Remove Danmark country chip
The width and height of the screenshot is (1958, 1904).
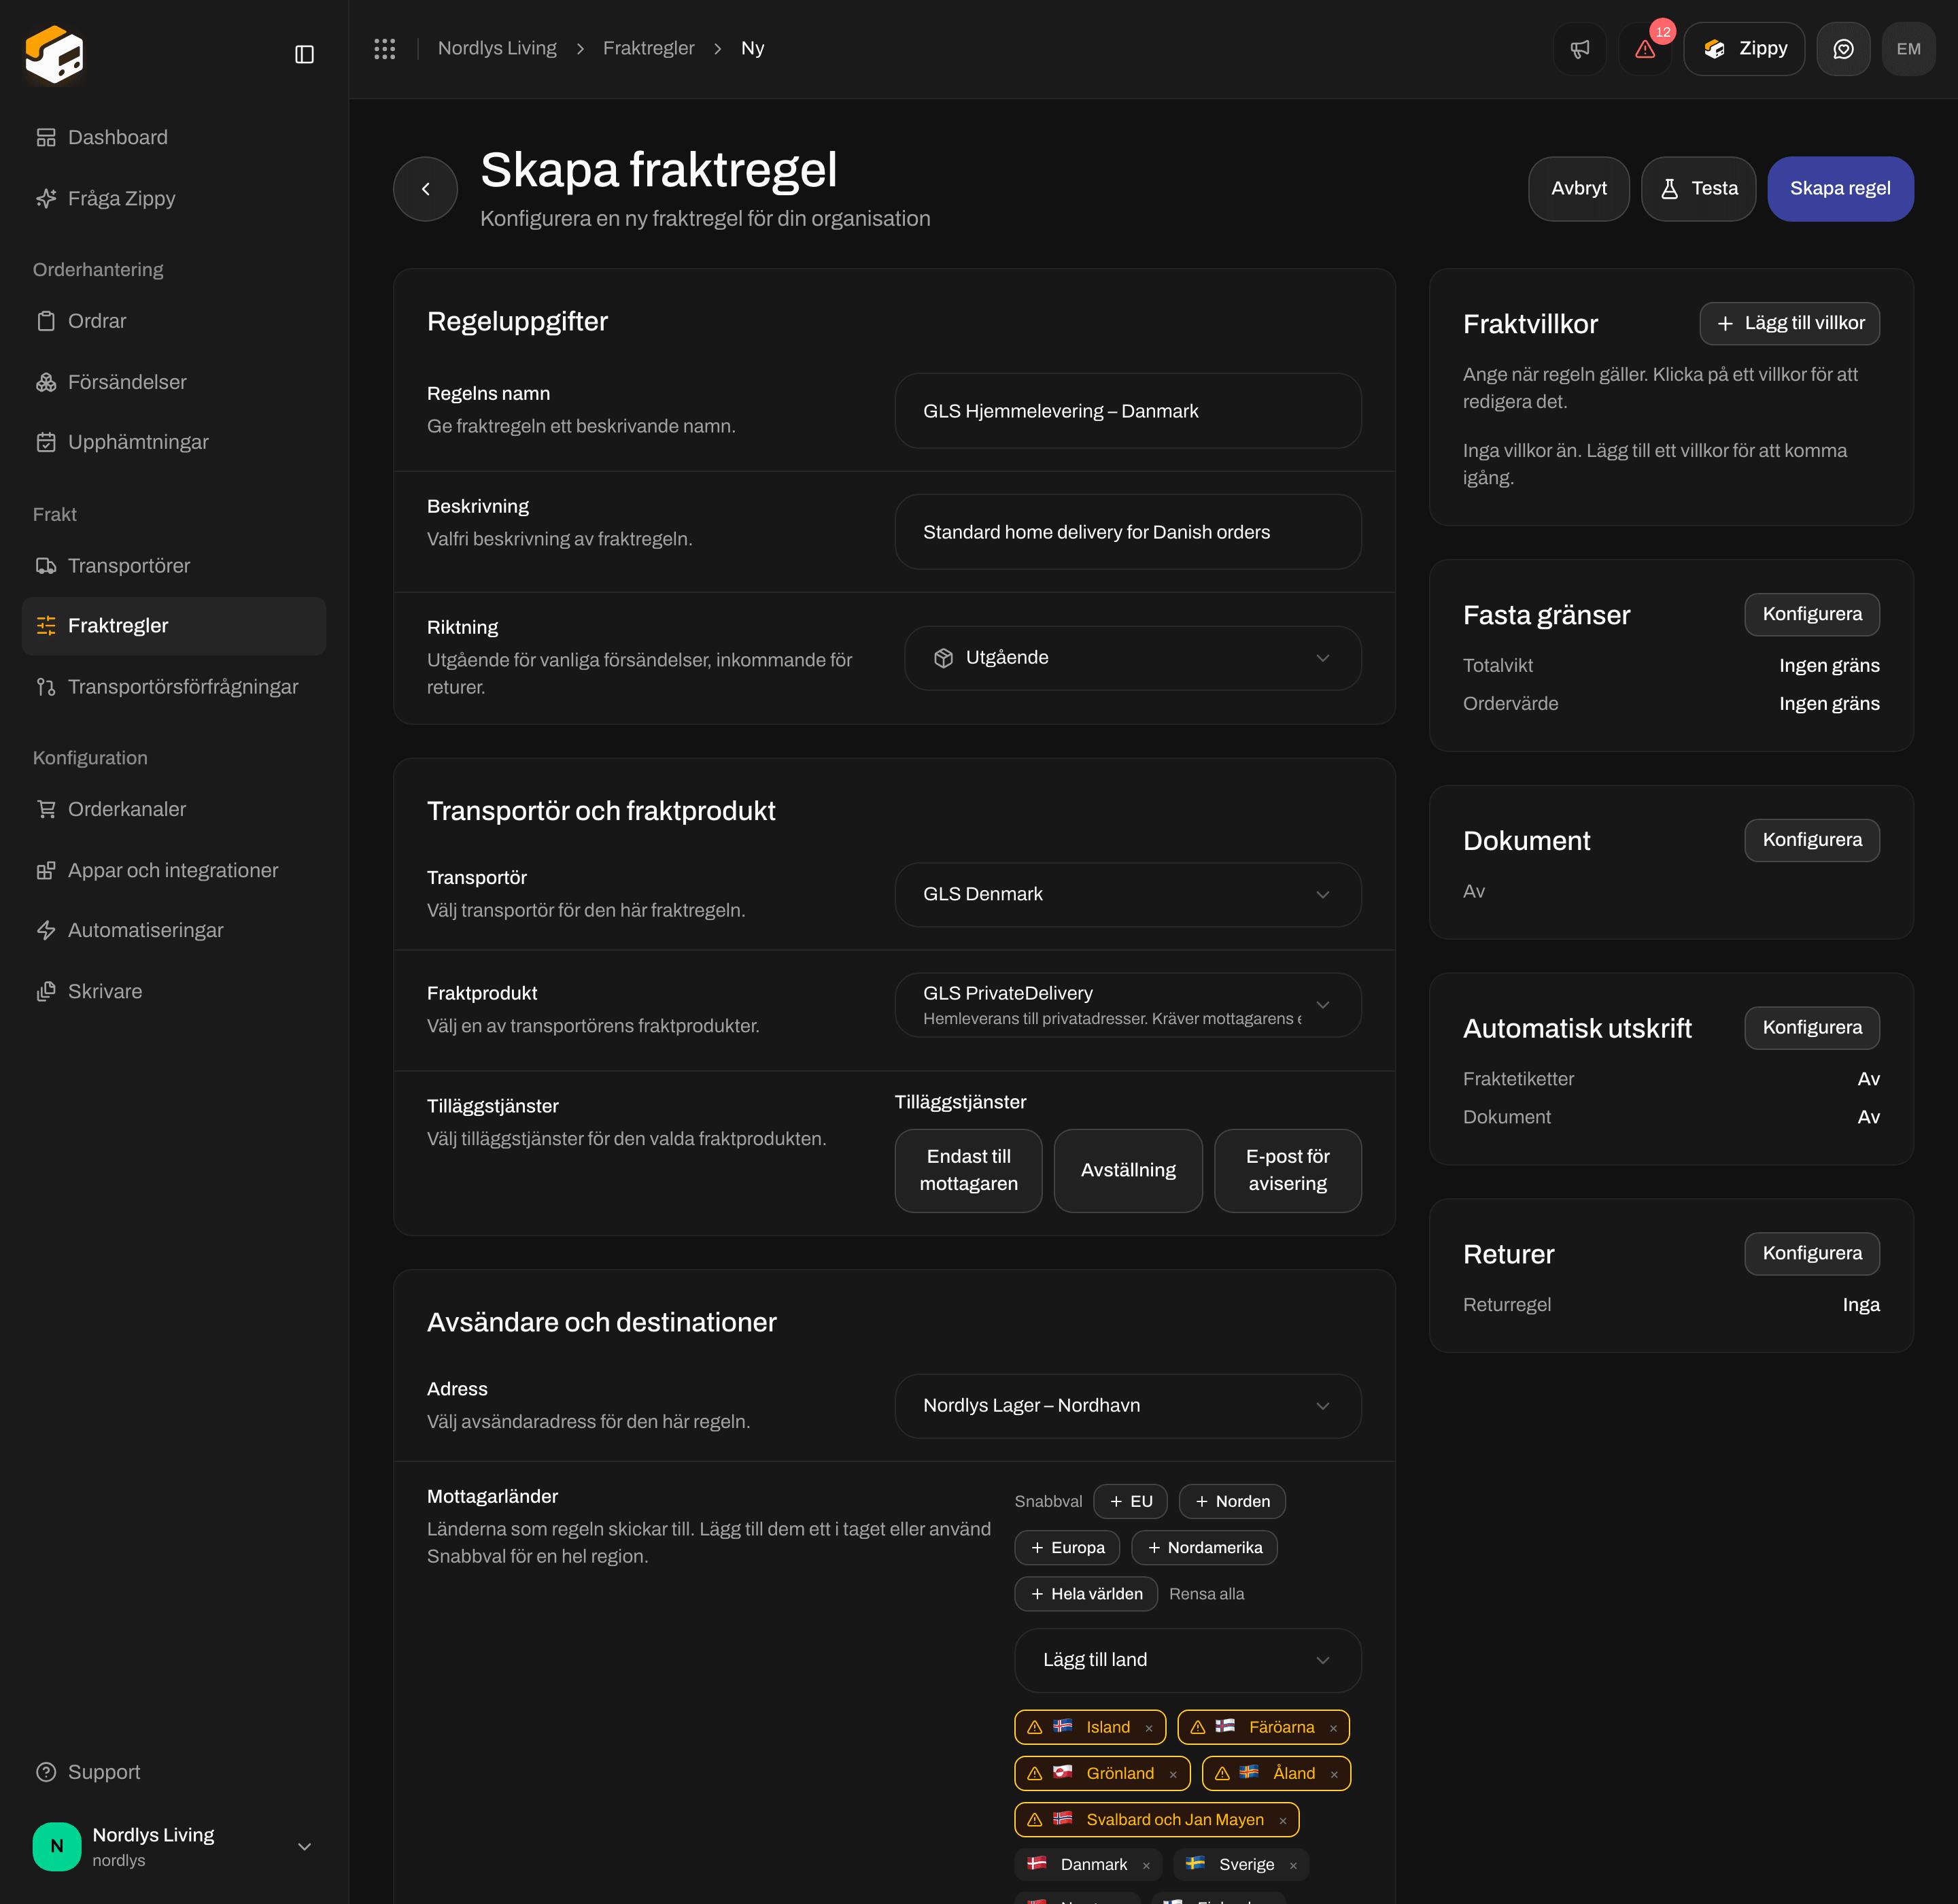click(x=1146, y=1865)
